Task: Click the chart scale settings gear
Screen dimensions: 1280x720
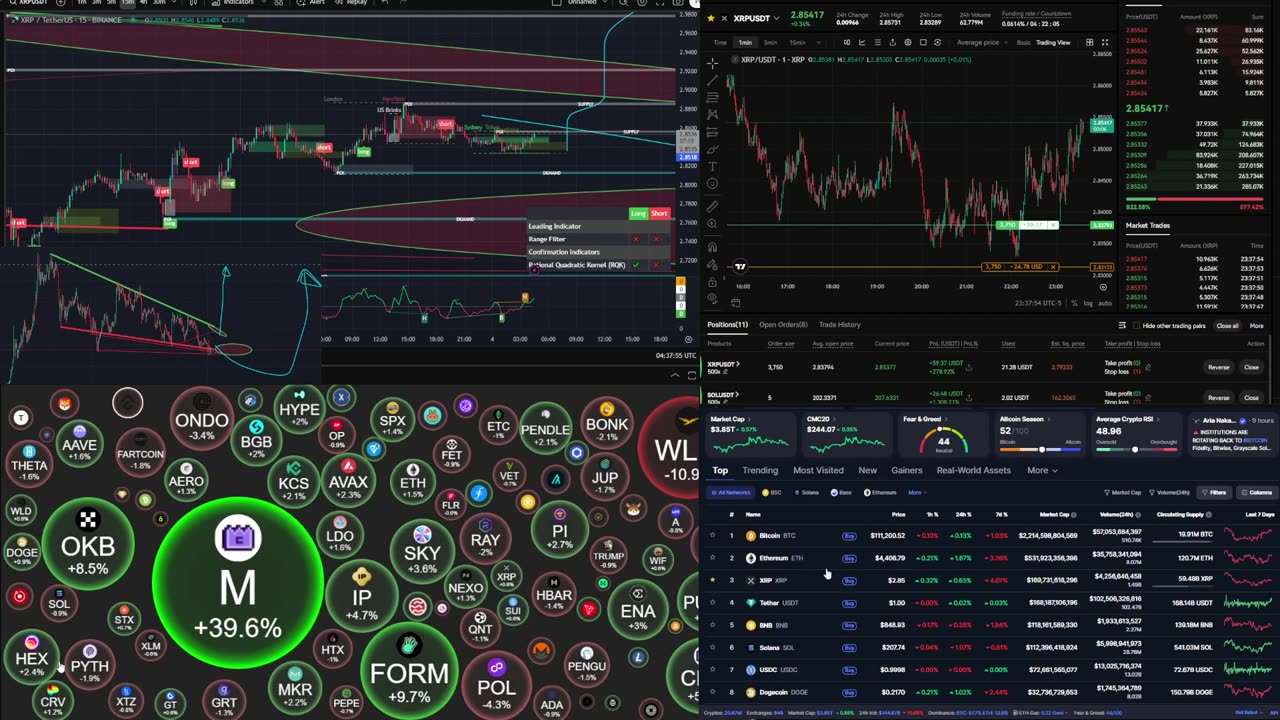Action: coord(1103,288)
